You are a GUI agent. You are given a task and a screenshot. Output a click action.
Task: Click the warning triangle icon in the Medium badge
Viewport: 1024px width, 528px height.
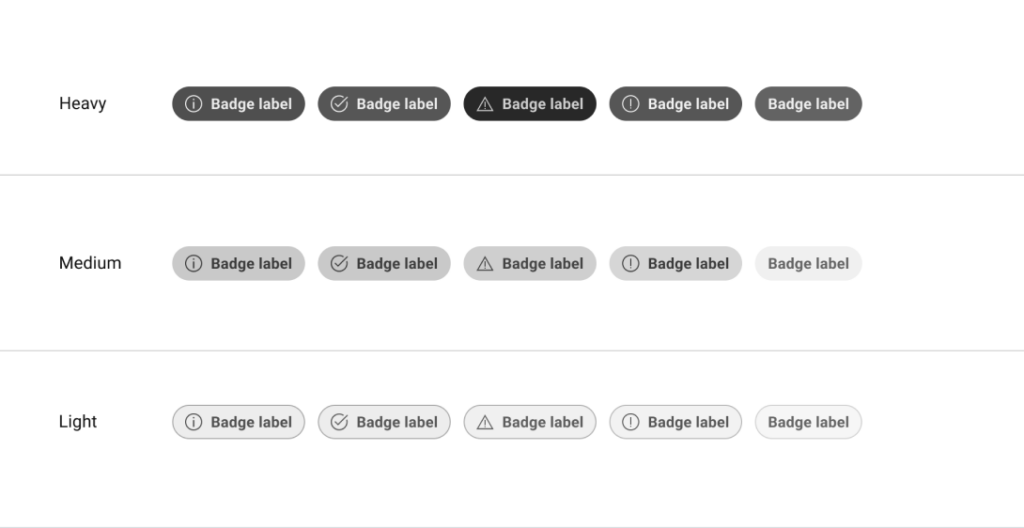pyautogui.click(x=485, y=264)
